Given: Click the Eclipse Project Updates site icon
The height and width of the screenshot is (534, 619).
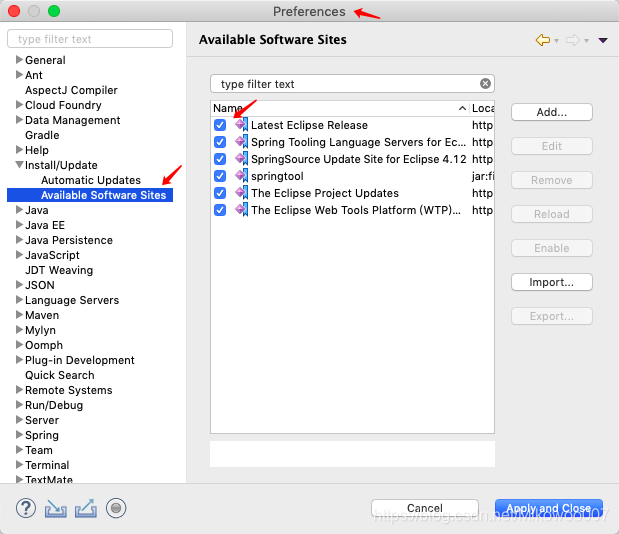Looking at the screenshot, I should [241, 193].
